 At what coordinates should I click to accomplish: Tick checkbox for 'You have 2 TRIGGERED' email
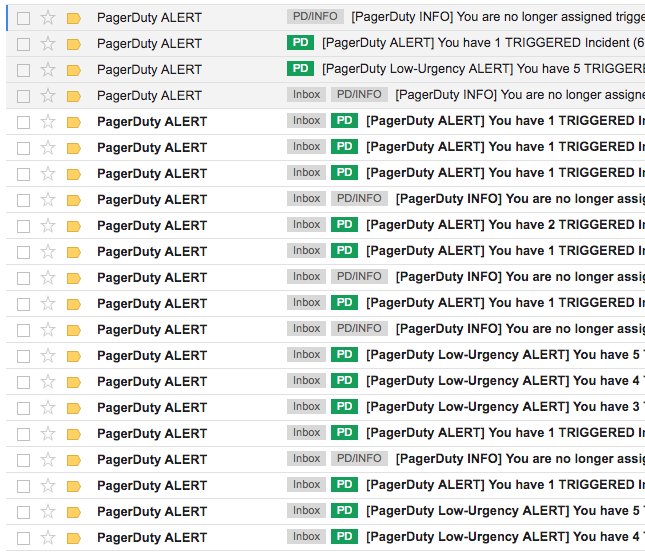coord(23,226)
